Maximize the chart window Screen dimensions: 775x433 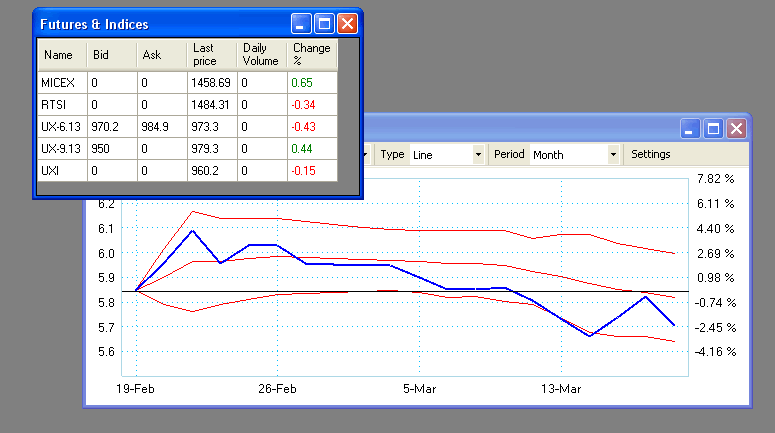click(x=713, y=129)
